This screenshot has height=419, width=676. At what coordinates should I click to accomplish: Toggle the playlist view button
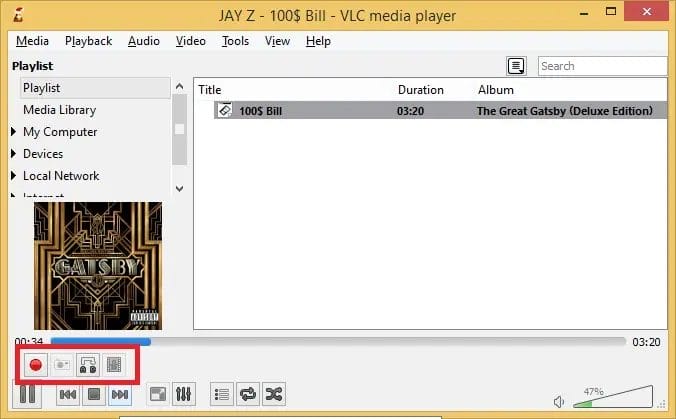(223, 395)
